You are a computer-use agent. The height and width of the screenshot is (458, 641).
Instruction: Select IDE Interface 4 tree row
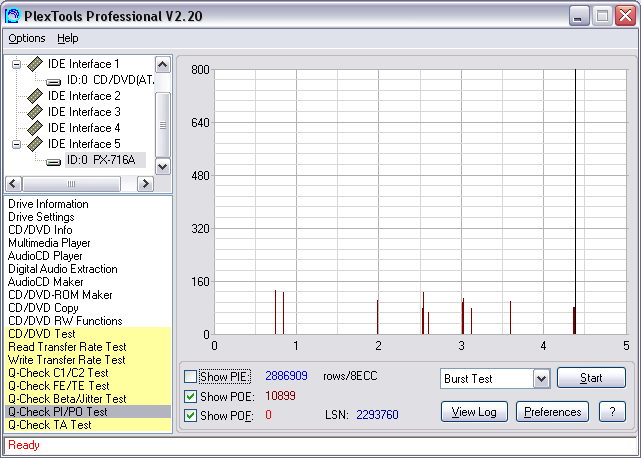point(84,128)
